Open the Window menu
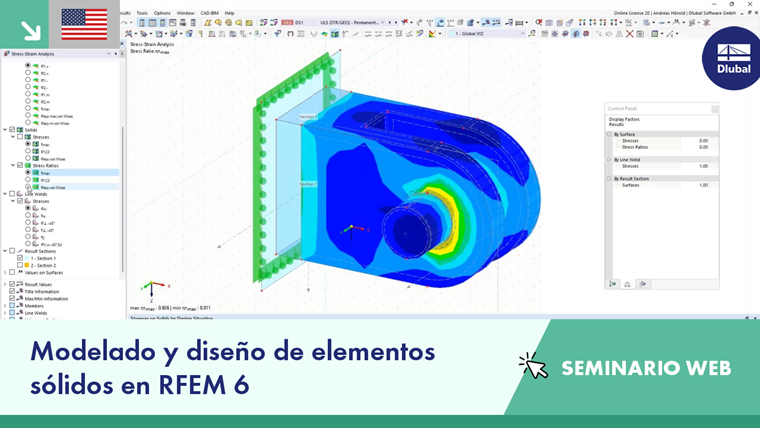This screenshot has width=760, height=428. click(186, 13)
